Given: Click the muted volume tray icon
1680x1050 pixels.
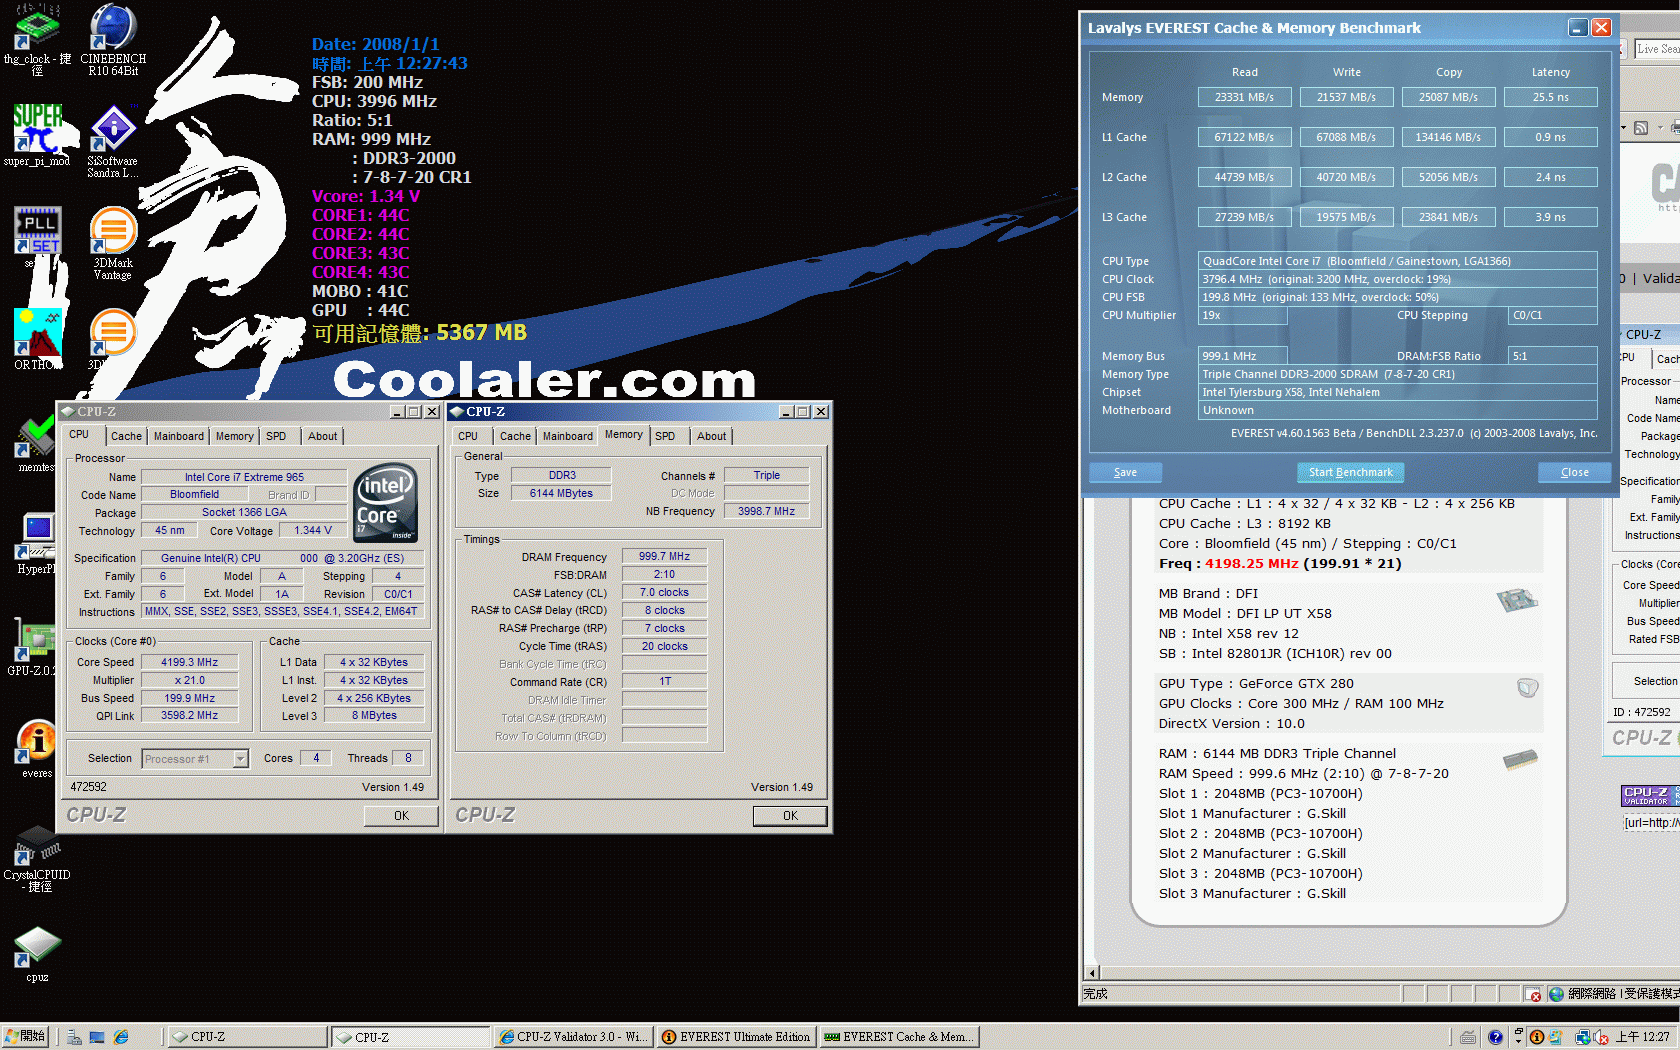Looking at the screenshot, I should 1601,1037.
